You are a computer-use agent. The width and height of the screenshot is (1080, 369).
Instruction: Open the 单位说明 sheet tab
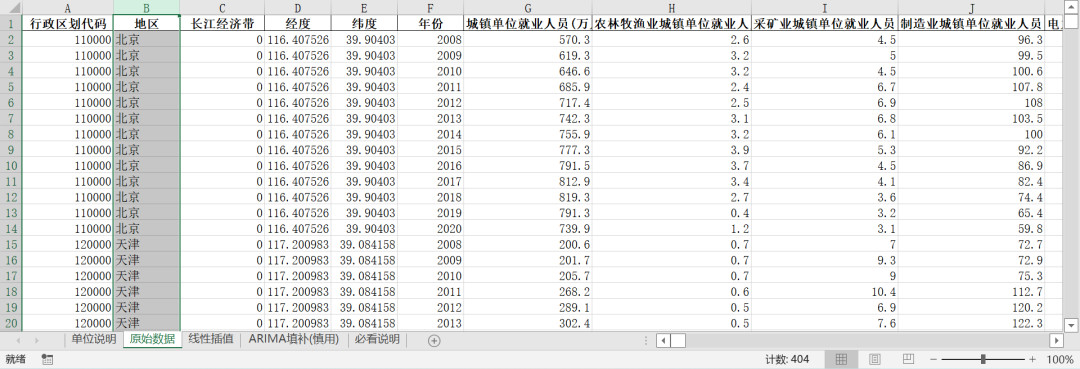pos(94,339)
